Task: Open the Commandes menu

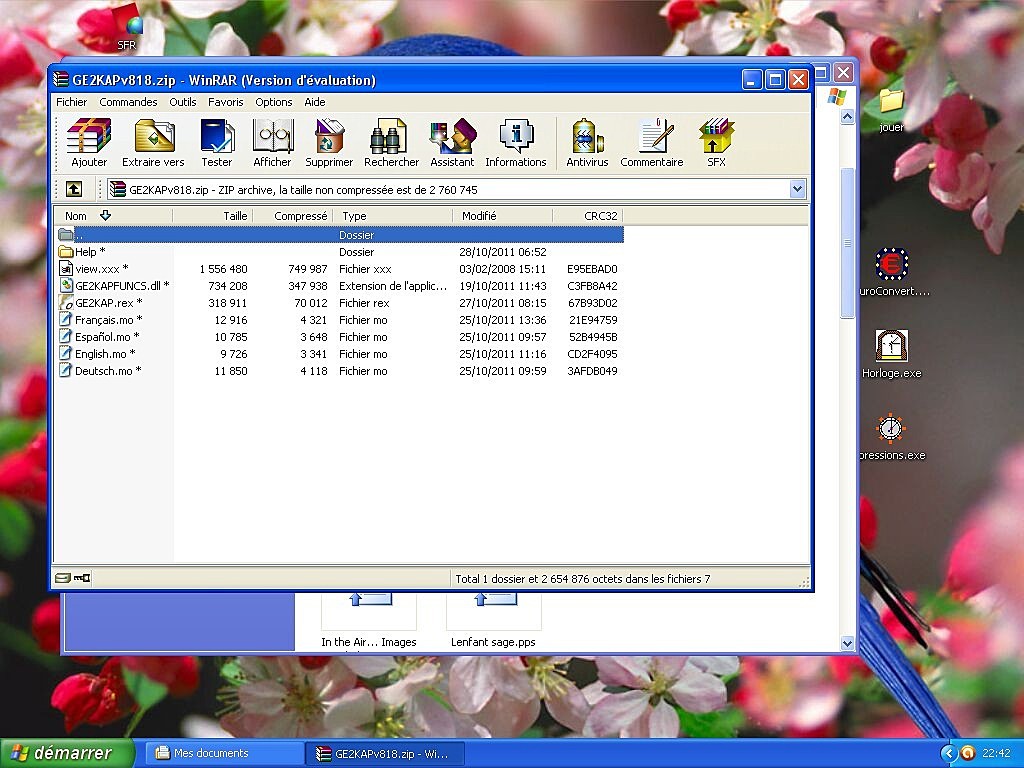Action: click(x=128, y=102)
